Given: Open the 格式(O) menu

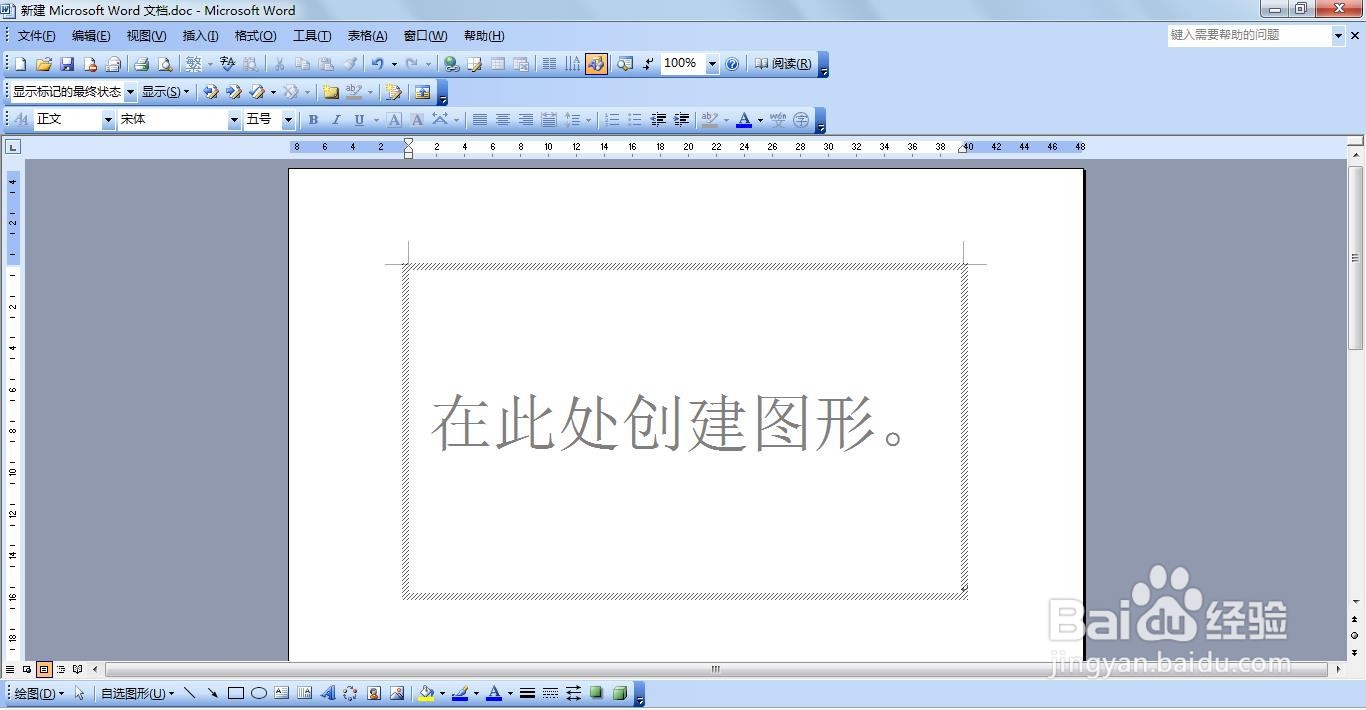Looking at the screenshot, I should tap(255, 36).
